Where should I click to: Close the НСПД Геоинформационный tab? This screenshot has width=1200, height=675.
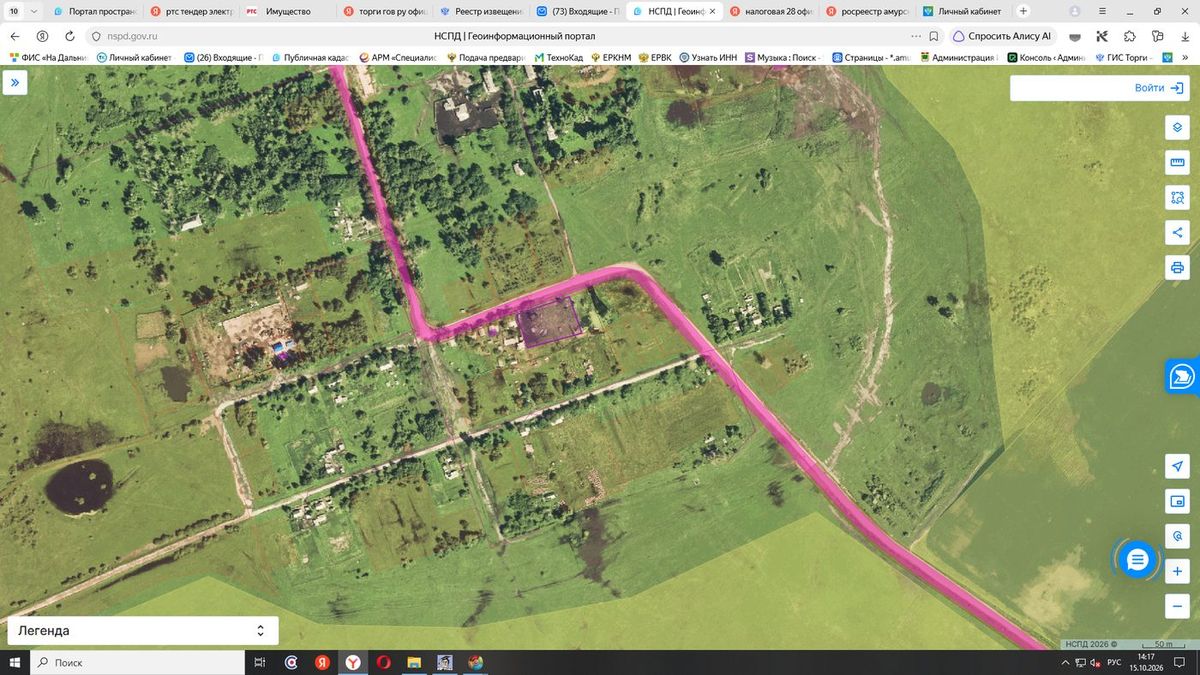tap(712, 11)
